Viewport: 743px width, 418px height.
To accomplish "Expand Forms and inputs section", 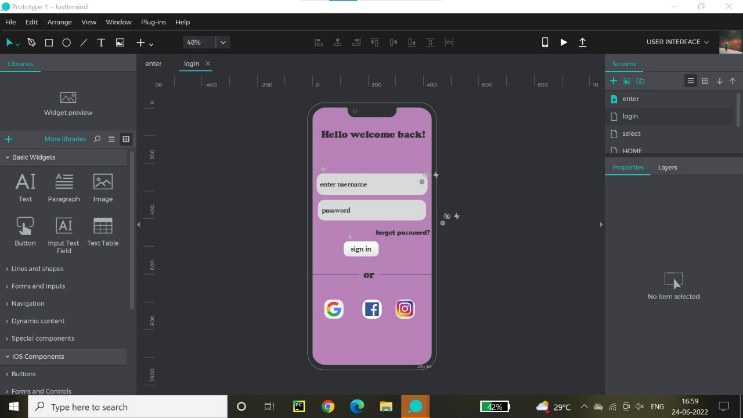I will point(36,286).
